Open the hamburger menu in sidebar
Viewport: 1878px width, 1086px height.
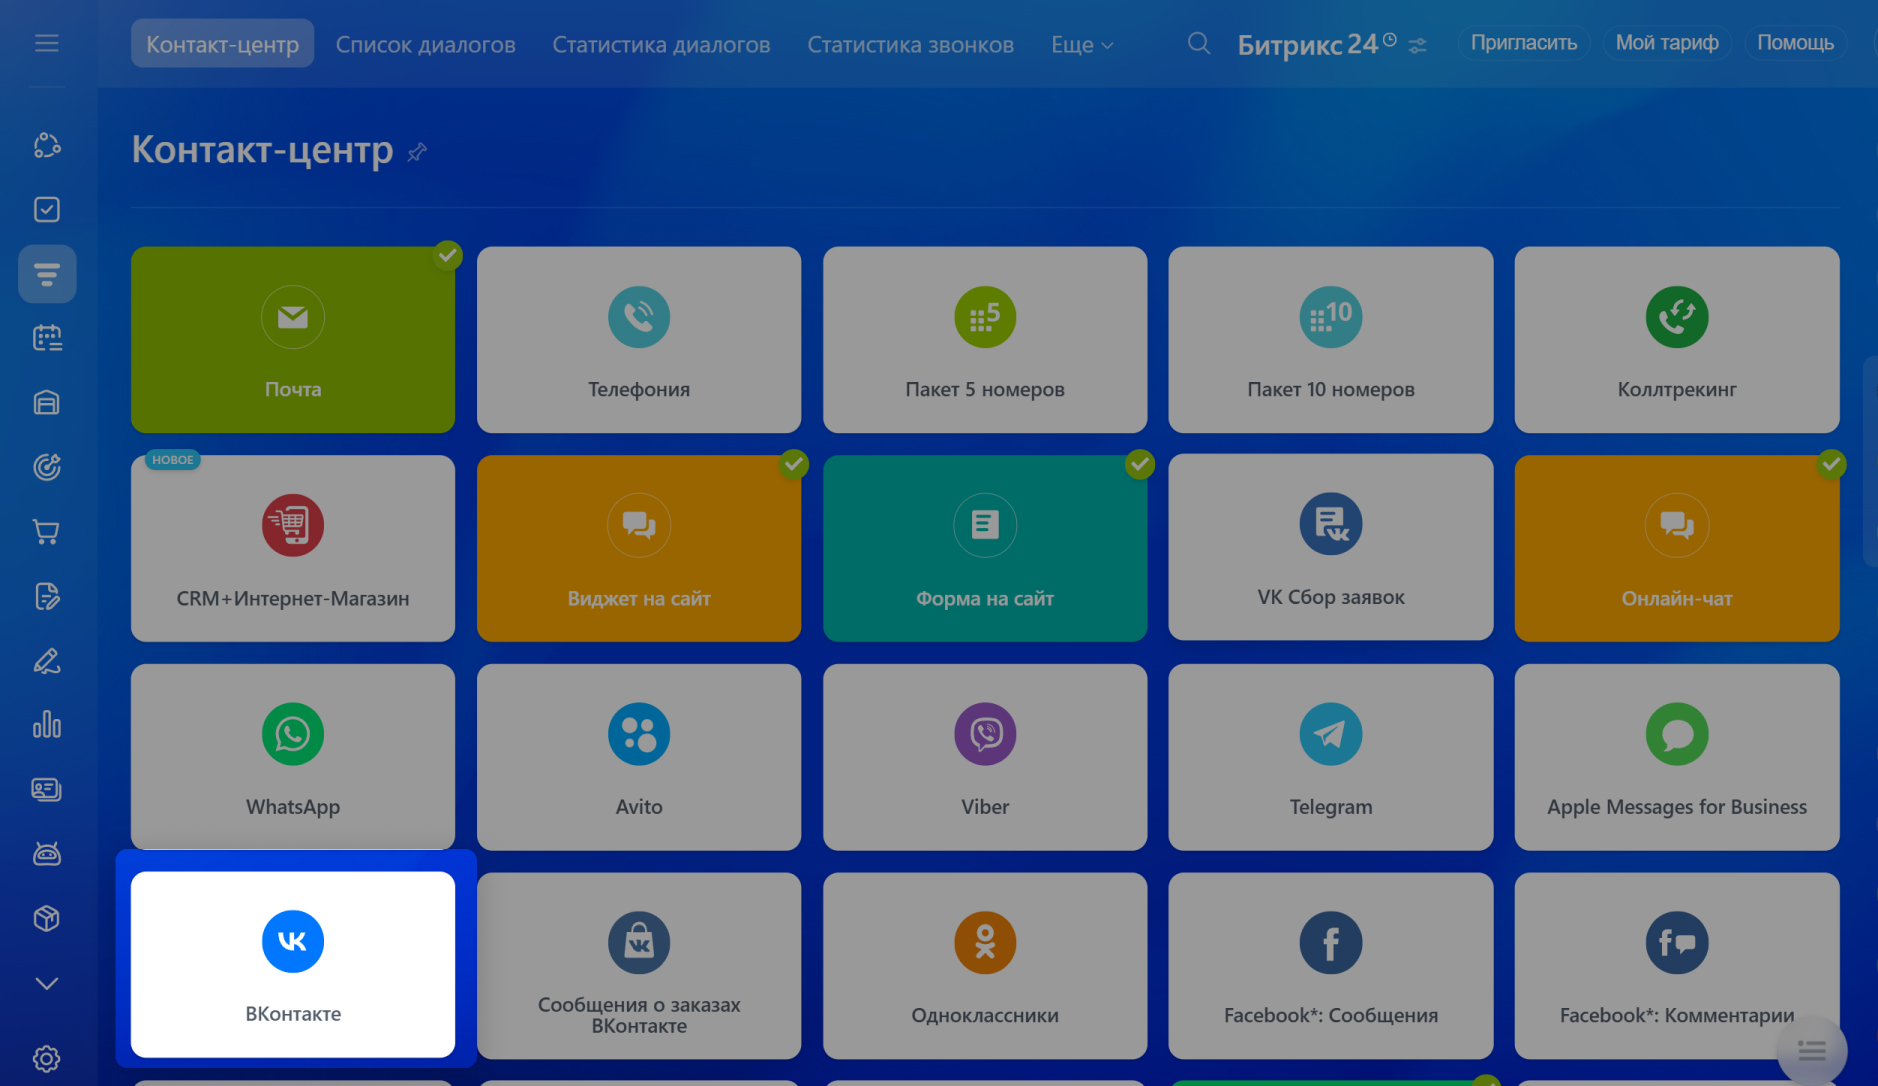pos(47,43)
